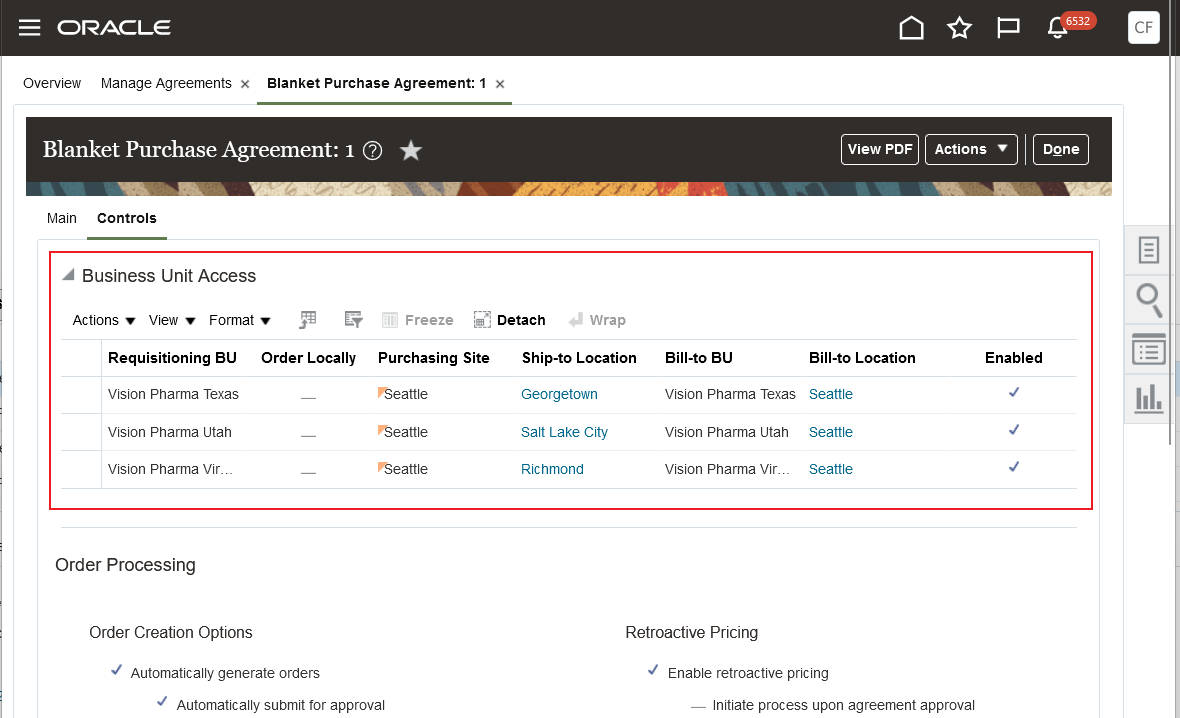The image size is (1180, 718).
Task: Select the Controls sub-tab
Action: coord(126,218)
